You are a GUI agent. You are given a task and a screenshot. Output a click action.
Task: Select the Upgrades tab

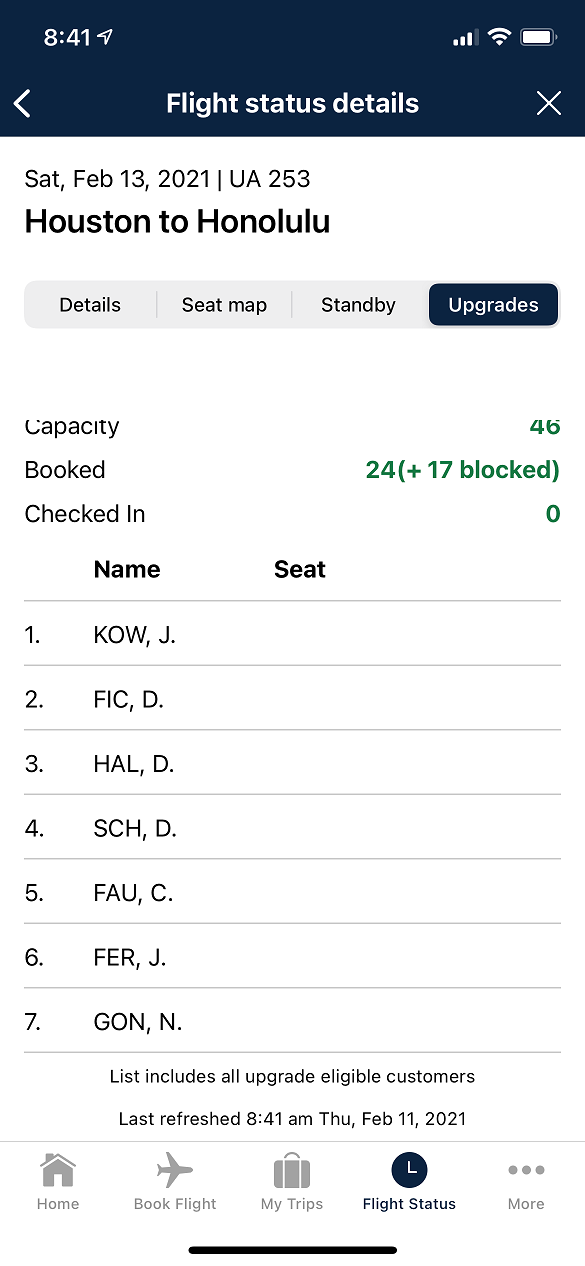tap(493, 305)
